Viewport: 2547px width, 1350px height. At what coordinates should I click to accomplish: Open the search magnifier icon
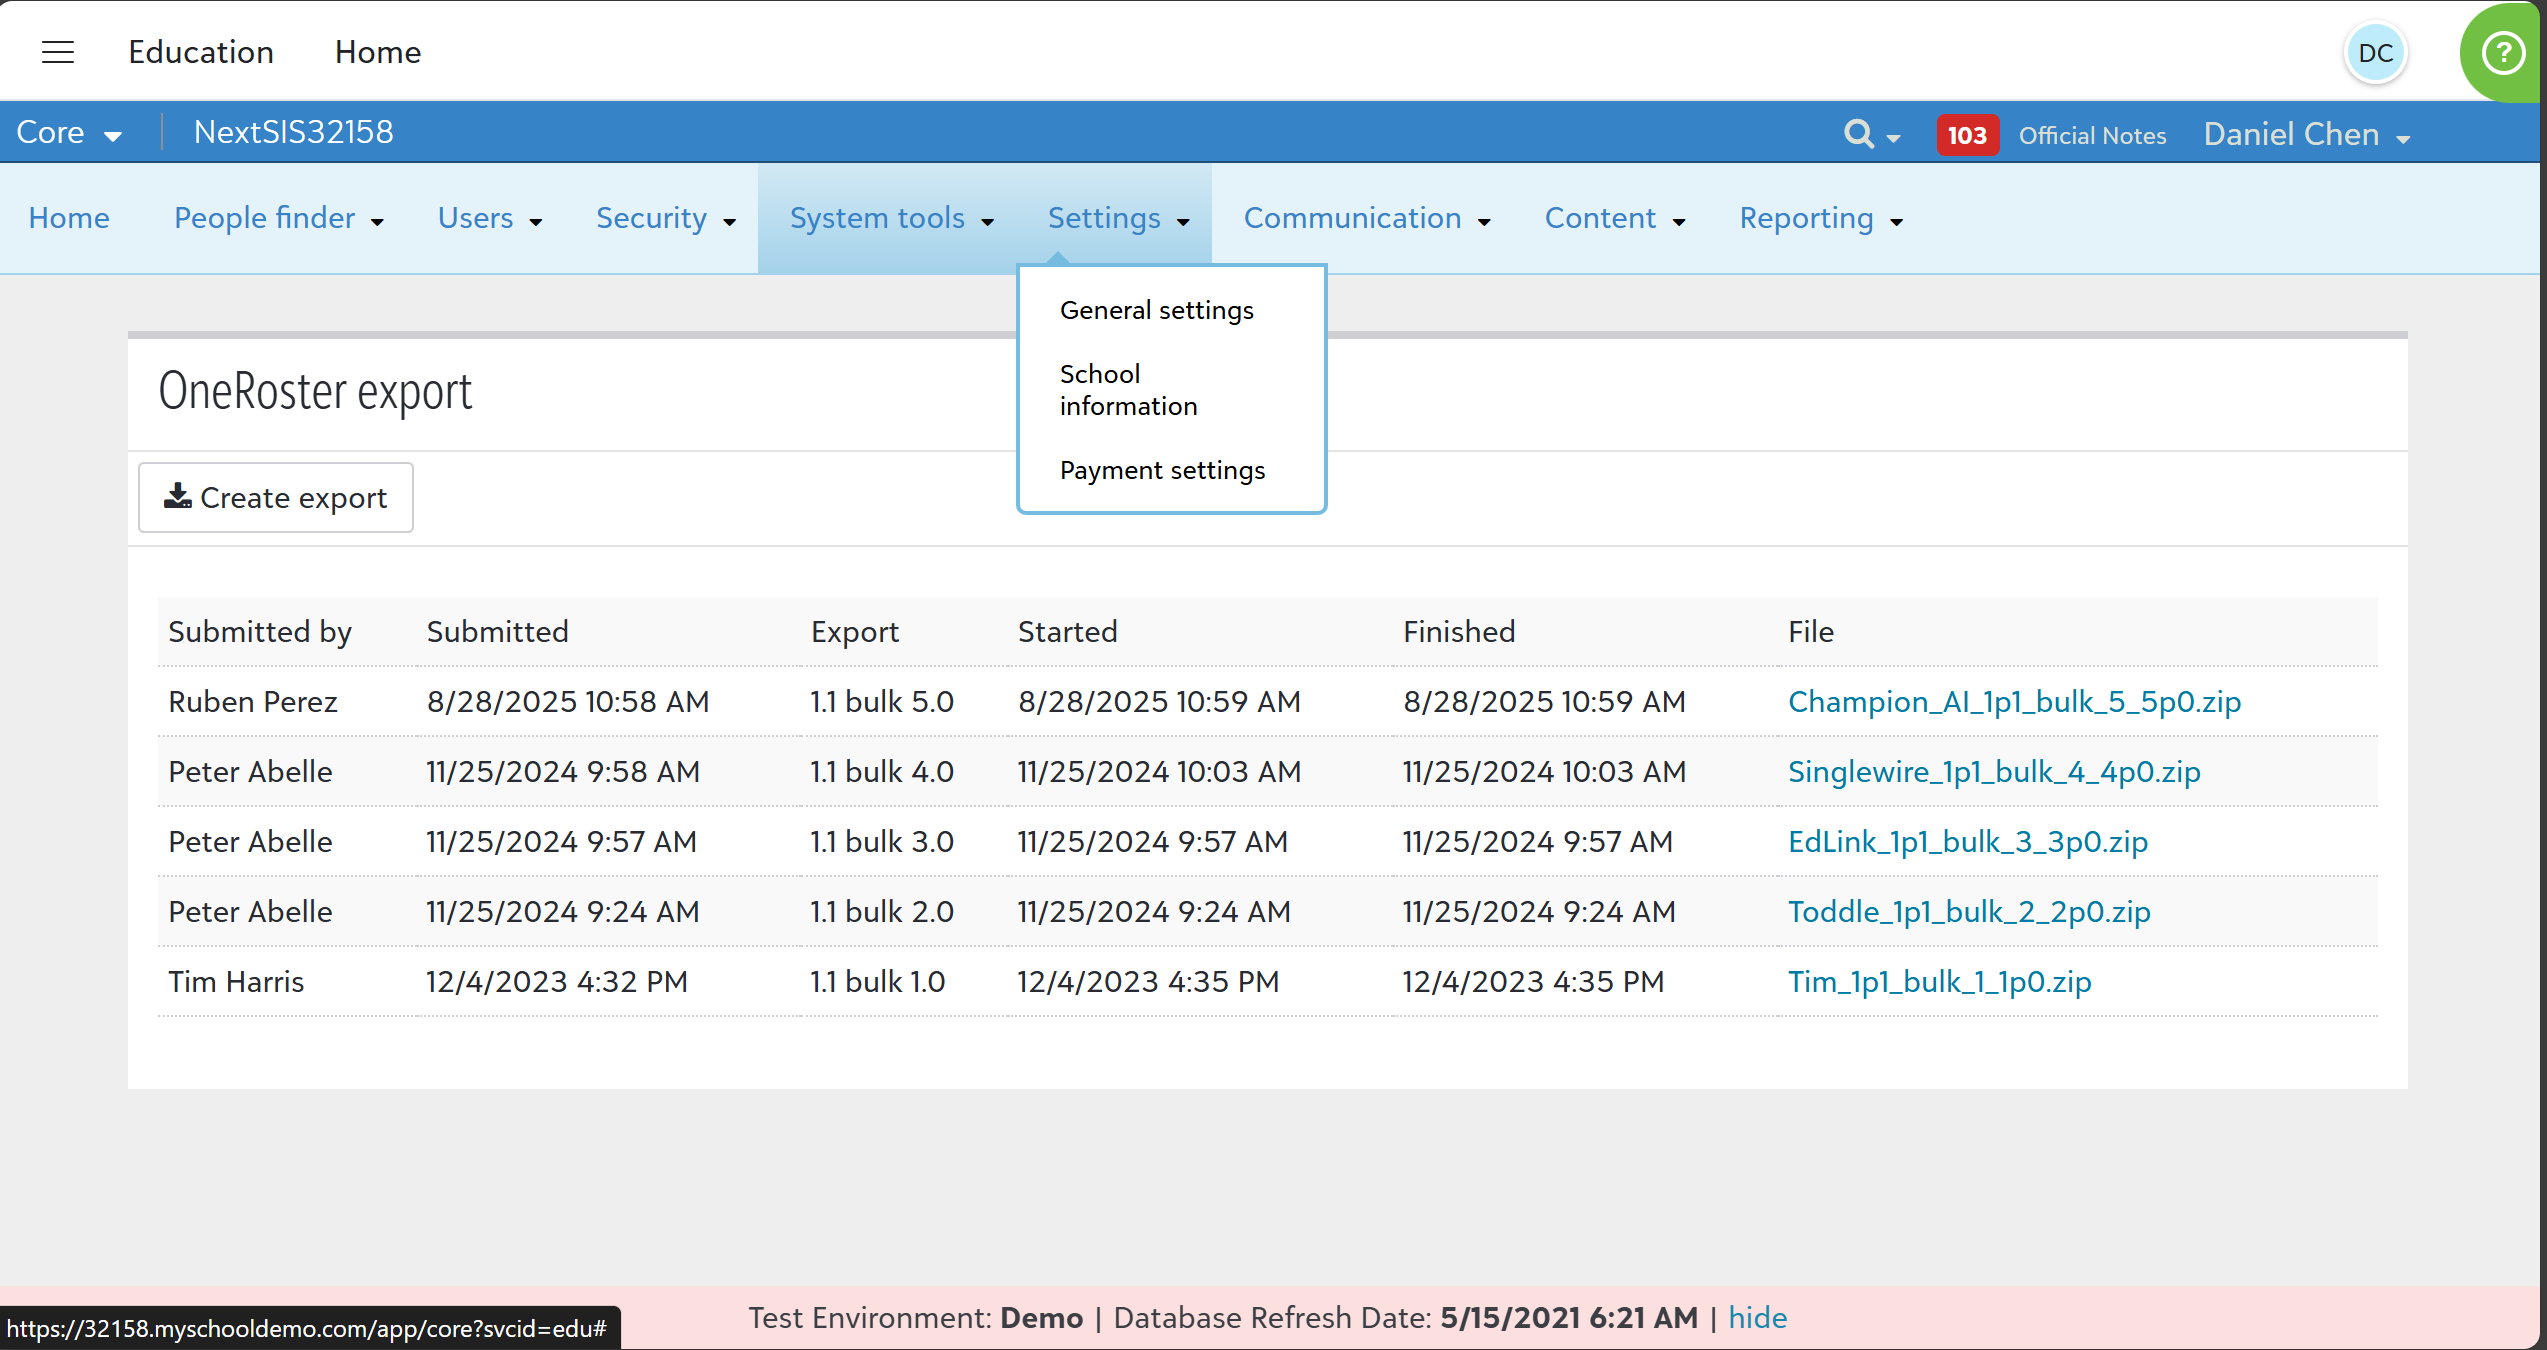point(1860,134)
